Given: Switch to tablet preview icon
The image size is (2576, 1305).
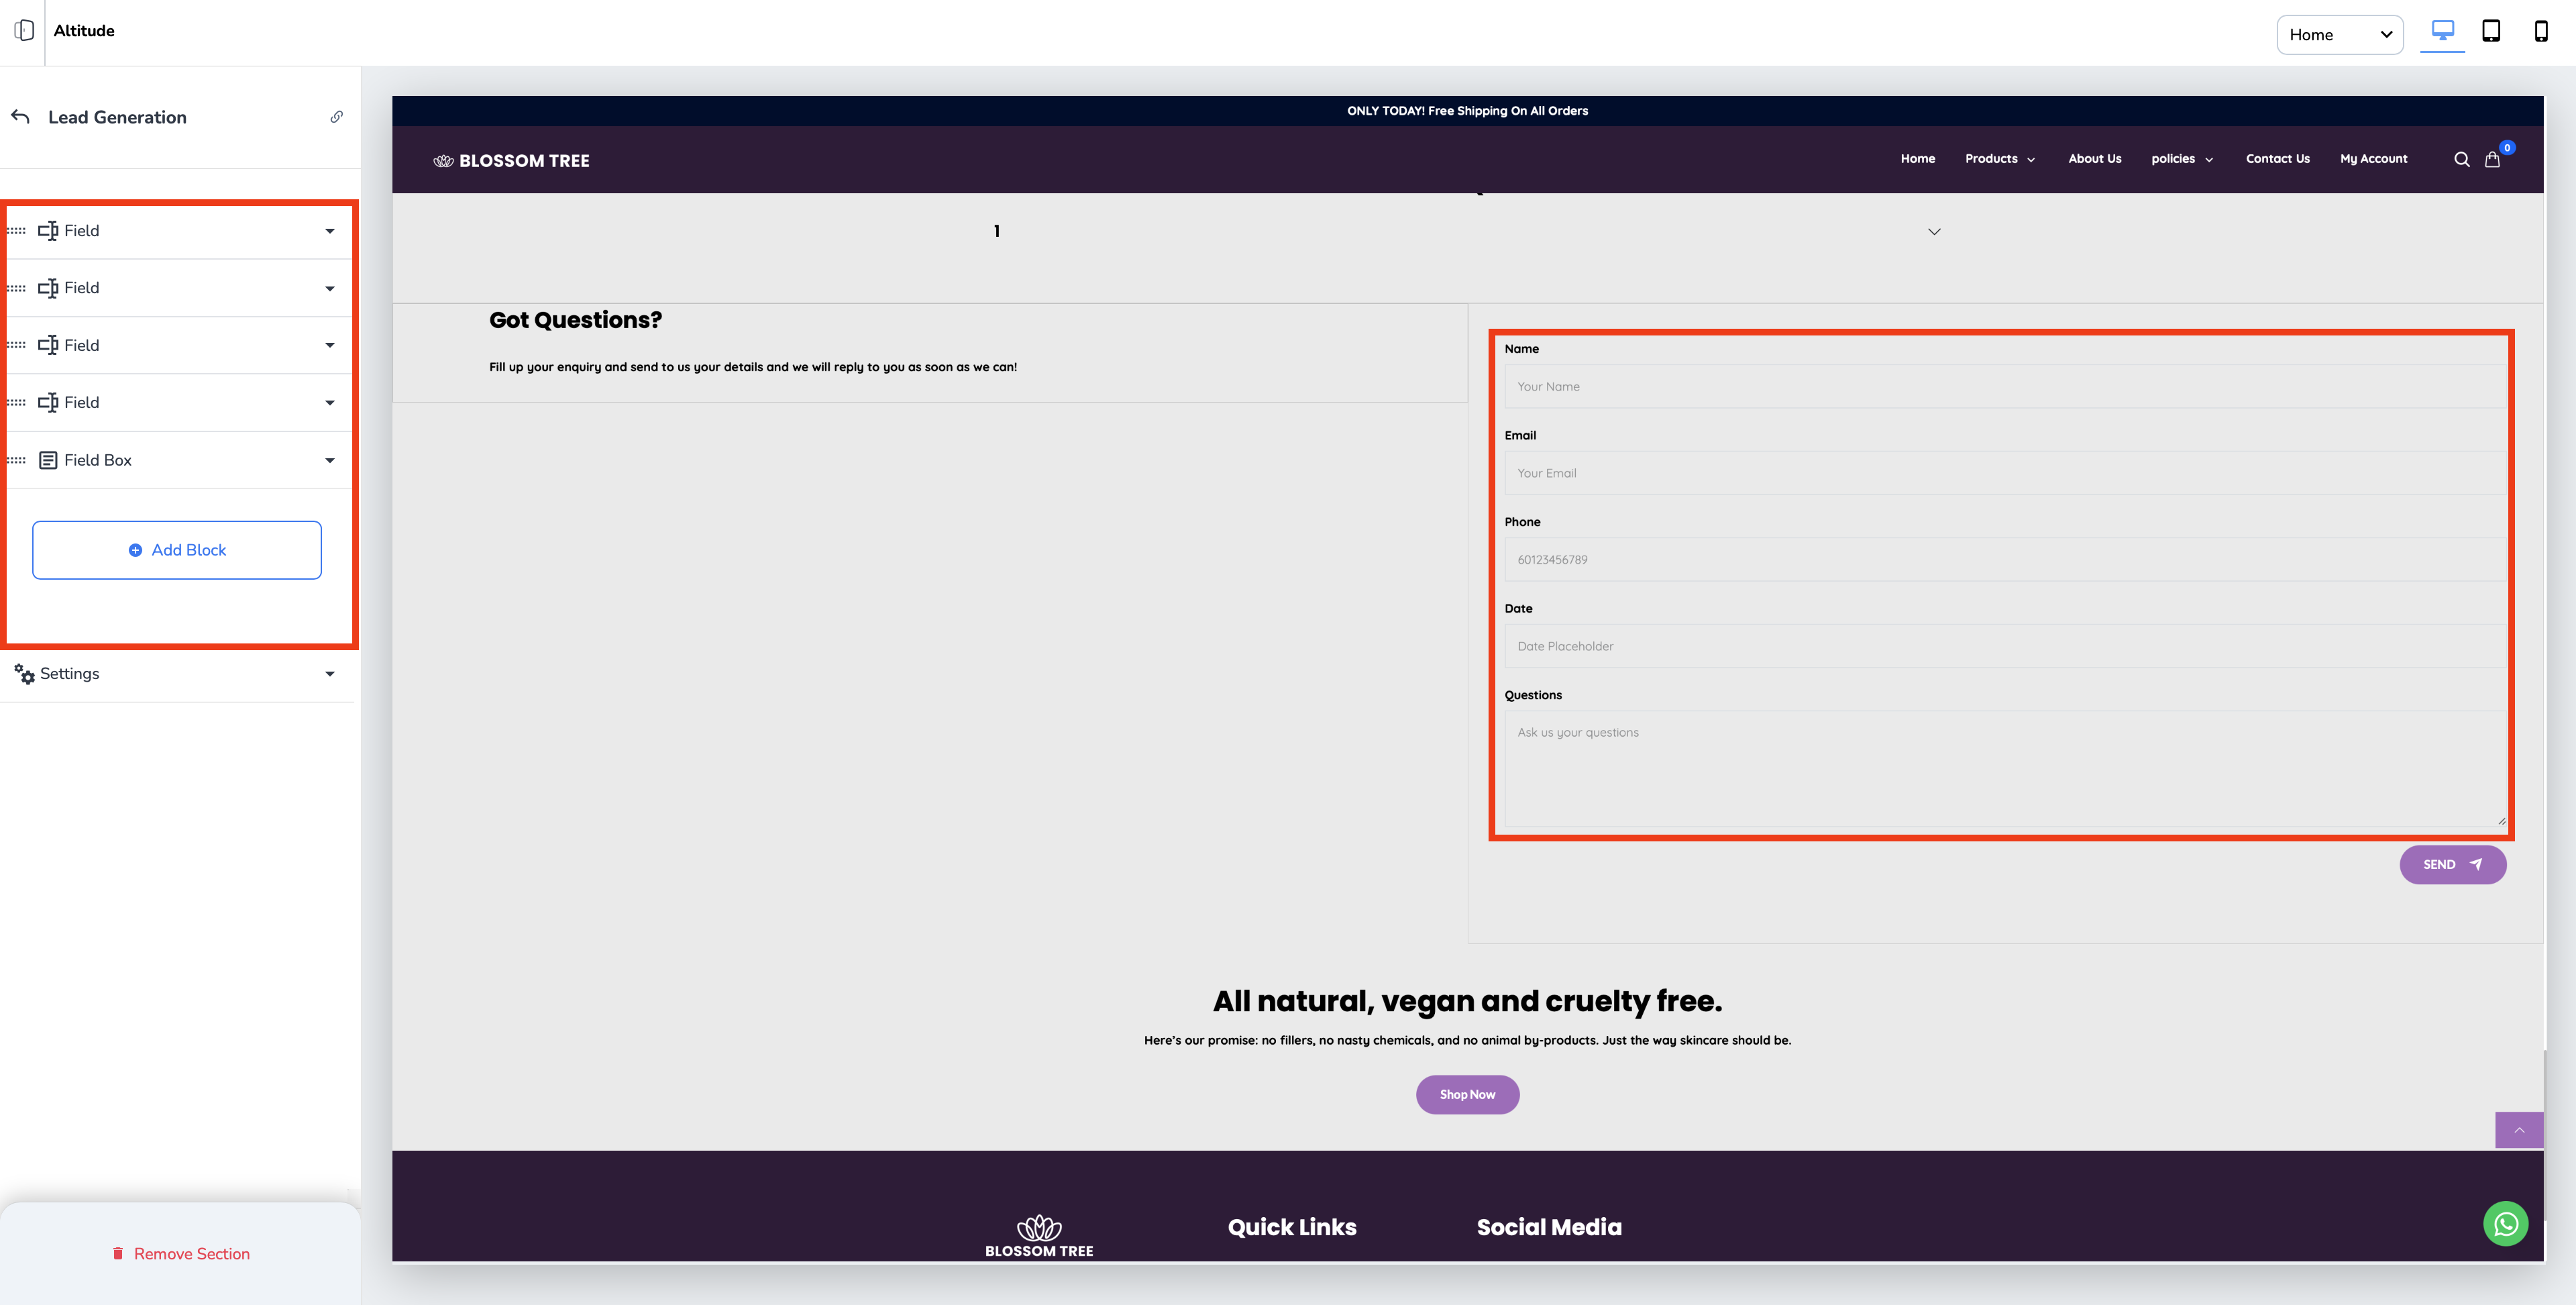Looking at the screenshot, I should tap(2491, 31).
